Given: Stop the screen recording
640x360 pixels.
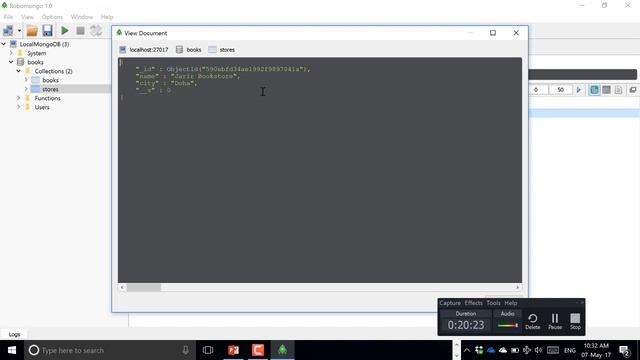Looking at the screenshot, I should (575, 321).
